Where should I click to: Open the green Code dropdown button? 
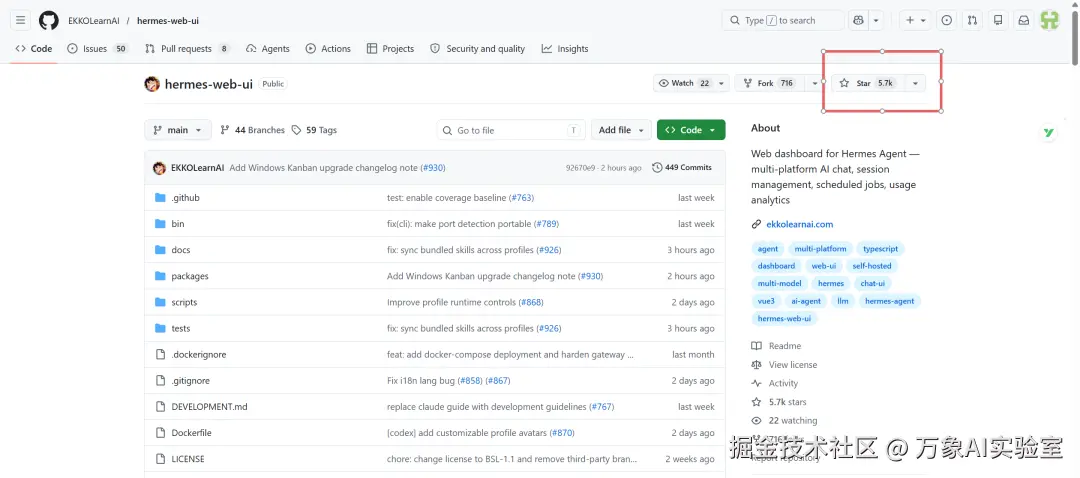(x=691, y=130)
